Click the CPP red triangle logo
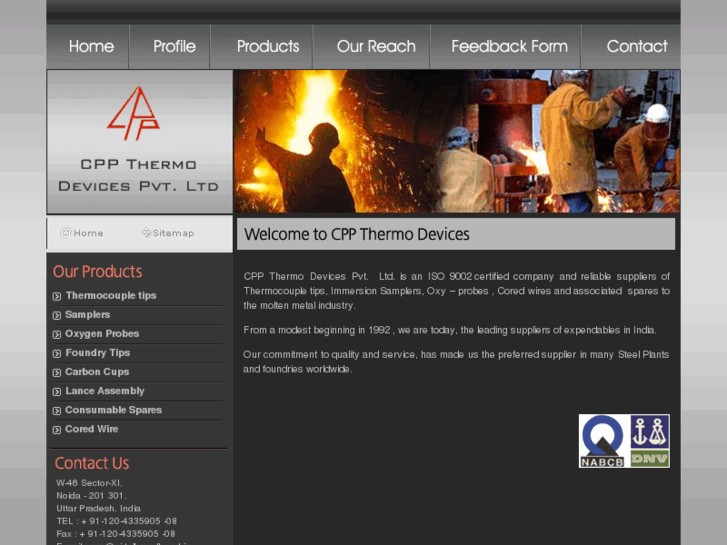This screenshot has width=727, height=545. tap(134, 113)
